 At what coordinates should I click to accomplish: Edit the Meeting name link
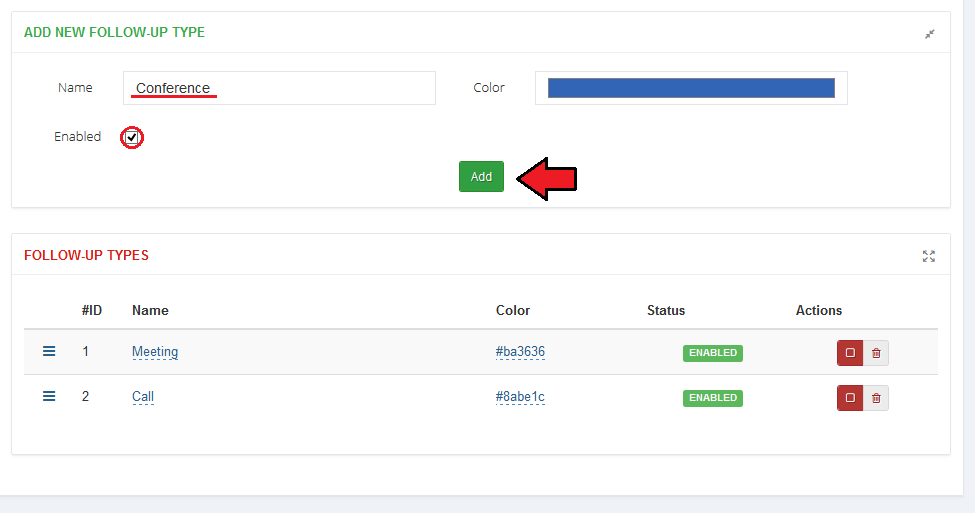coord(155,352)
